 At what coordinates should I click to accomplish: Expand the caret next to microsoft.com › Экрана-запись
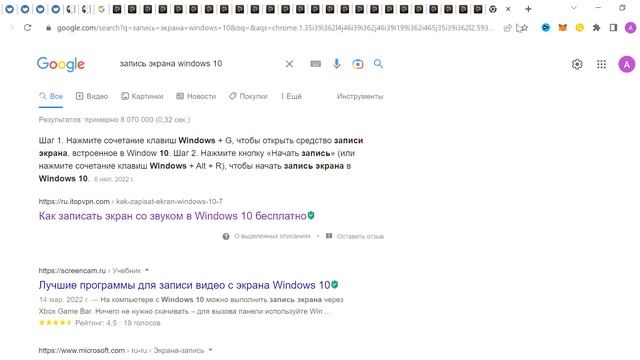point(210,350)
